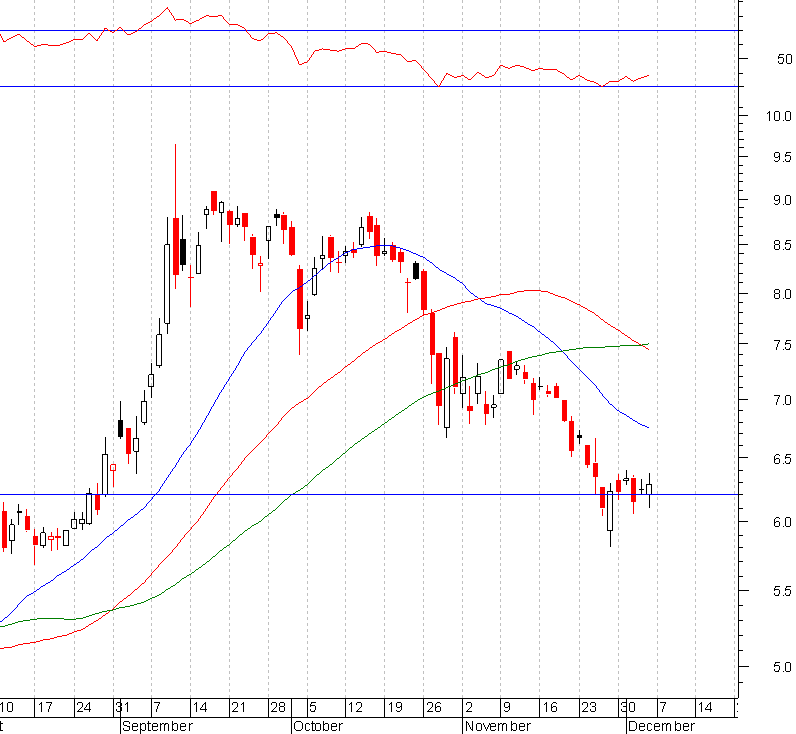The height and width of the screenshot is (734, 796).
Task: Click date label 28 in September
Action: pos(278,707)
